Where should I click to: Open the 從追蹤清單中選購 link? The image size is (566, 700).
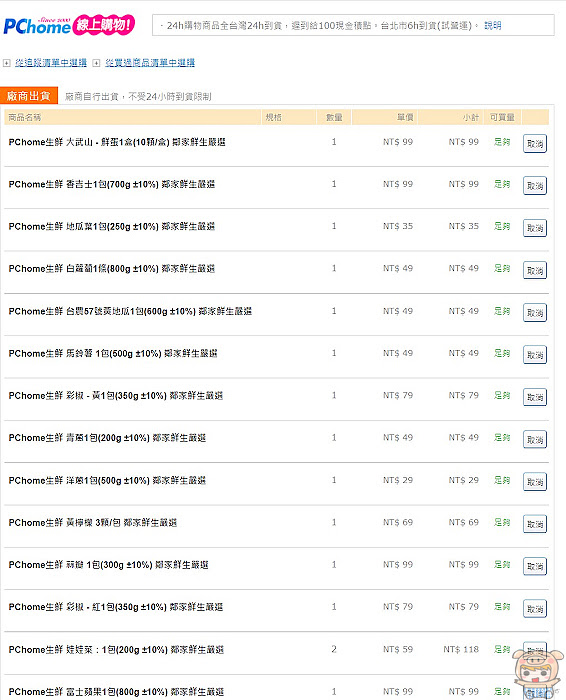coord(51,63)
